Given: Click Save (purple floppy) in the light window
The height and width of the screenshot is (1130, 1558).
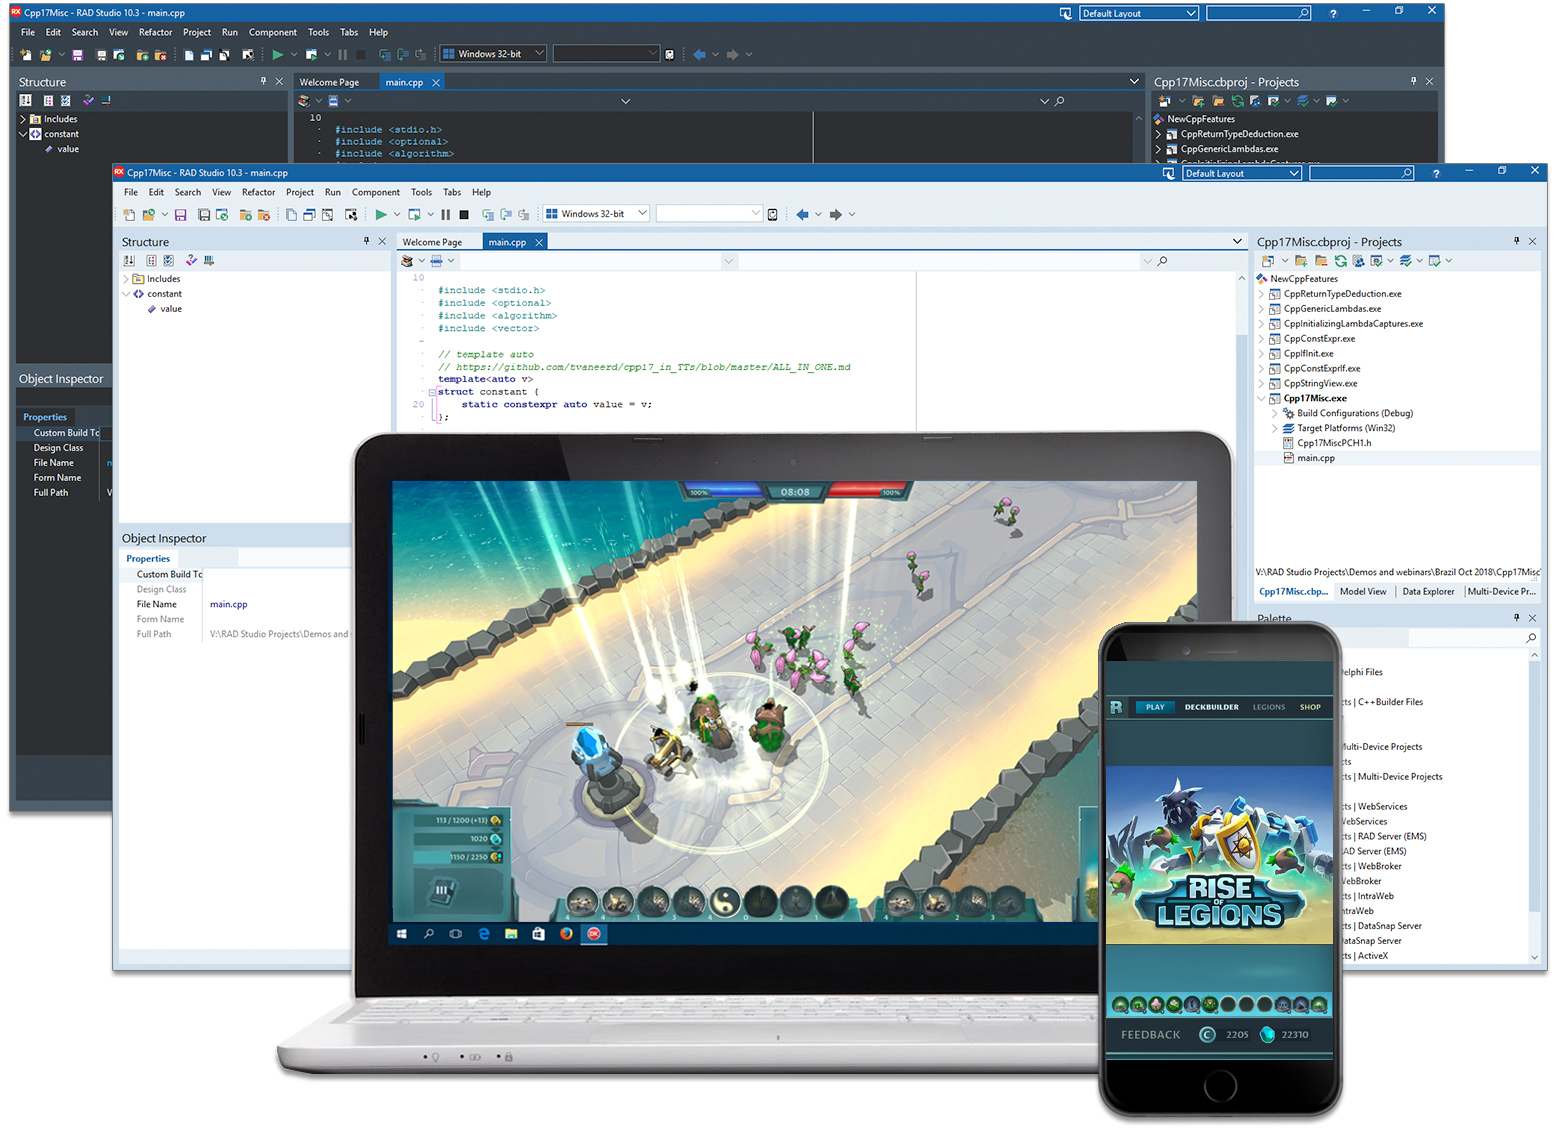Looking at the screenshot, I should (180, 214).
